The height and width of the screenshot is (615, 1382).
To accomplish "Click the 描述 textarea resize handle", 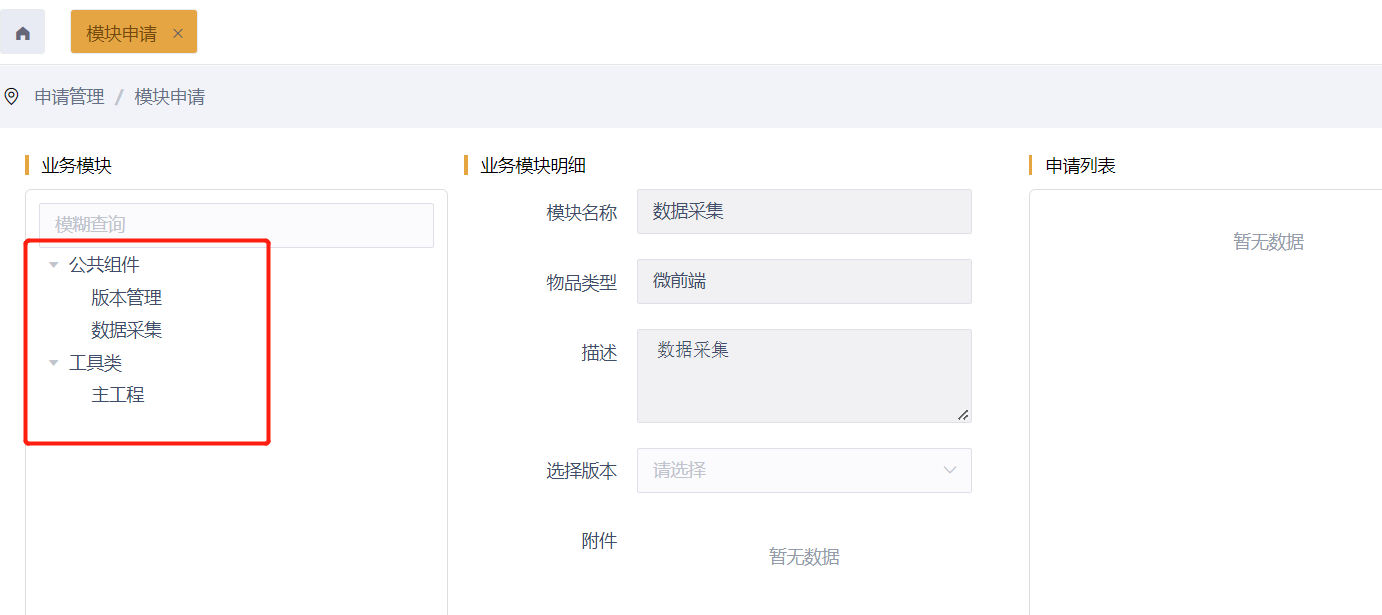I will click(x=963, y=414).
